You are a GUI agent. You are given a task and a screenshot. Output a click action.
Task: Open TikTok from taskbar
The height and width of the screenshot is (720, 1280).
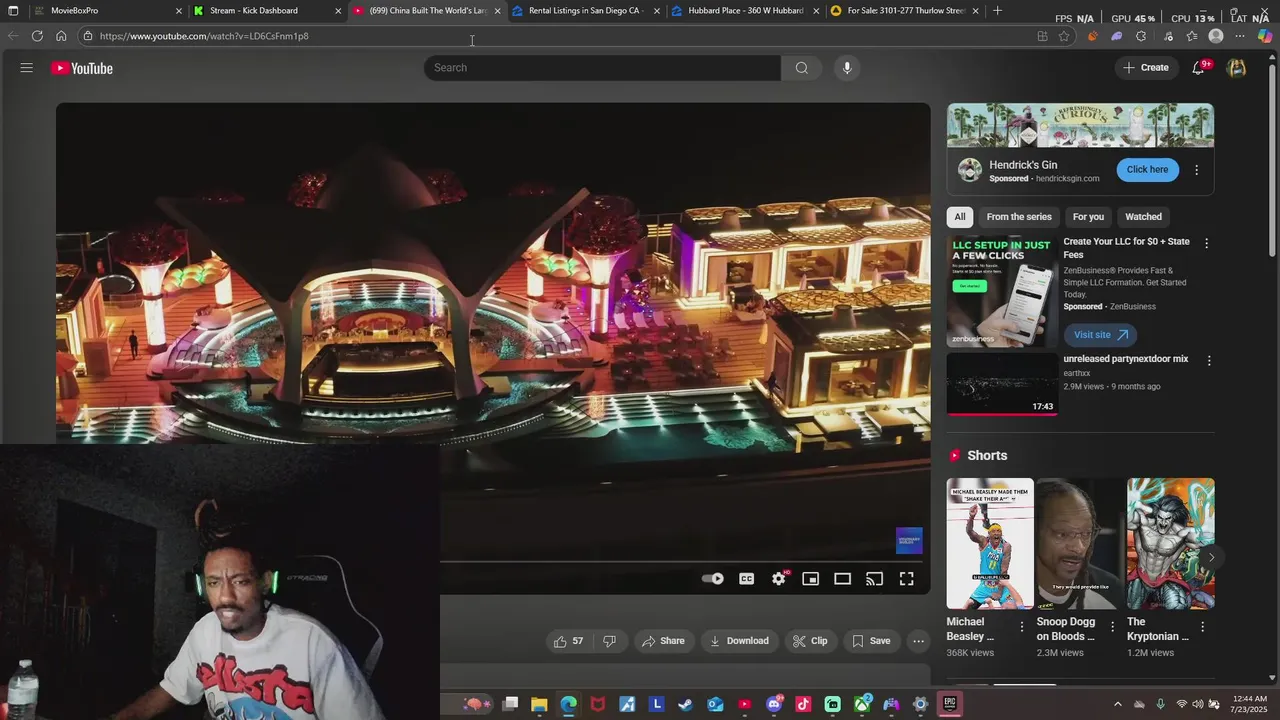(x=803, y=704)
